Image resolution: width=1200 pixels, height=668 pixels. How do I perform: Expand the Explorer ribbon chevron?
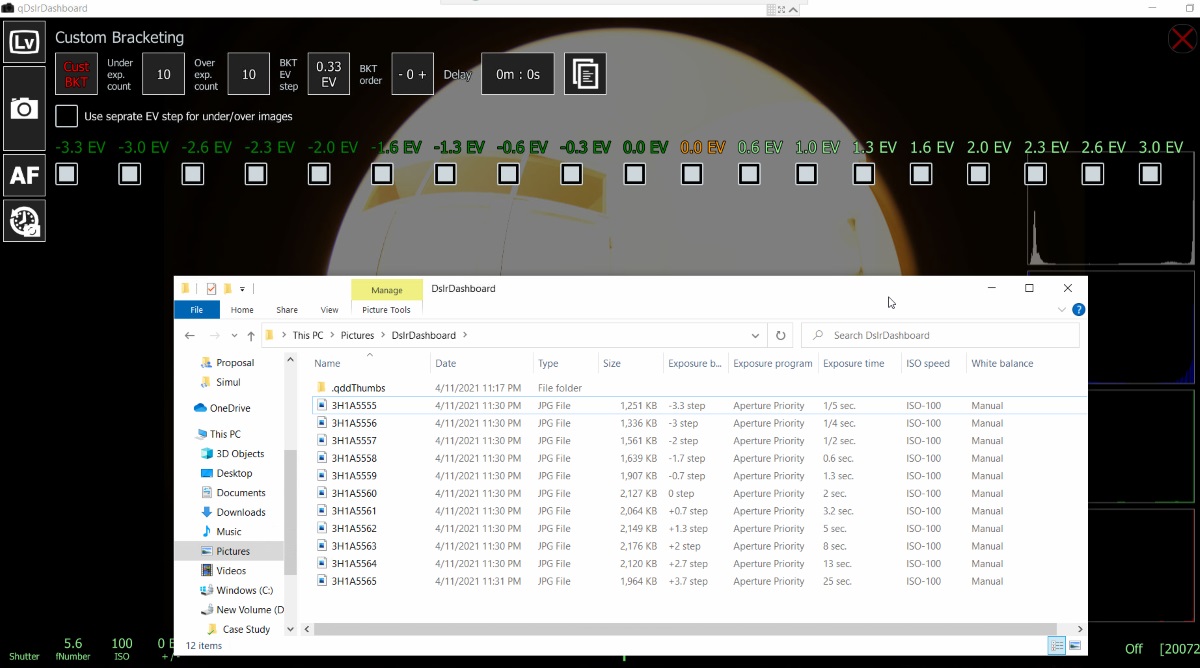pyautogui.click(x=1062, y=310)
